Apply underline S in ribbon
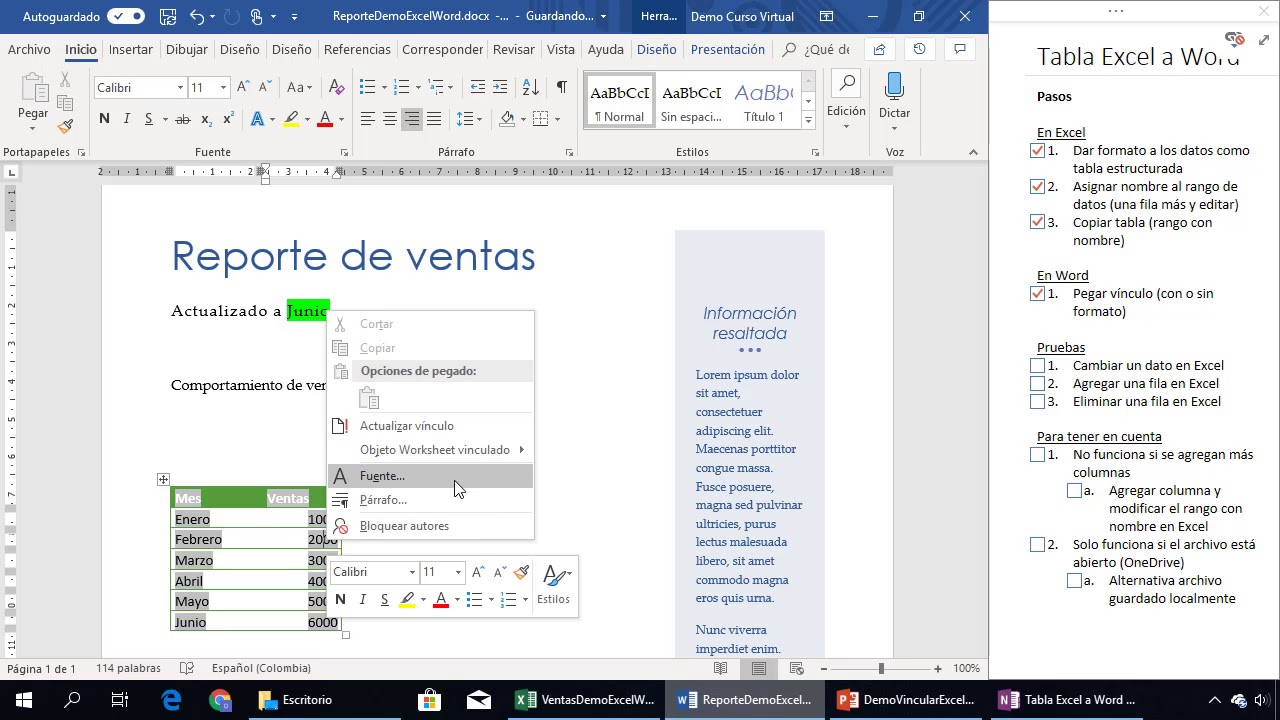The height and width of the screenshot is (720, 1280). point(149,119)
